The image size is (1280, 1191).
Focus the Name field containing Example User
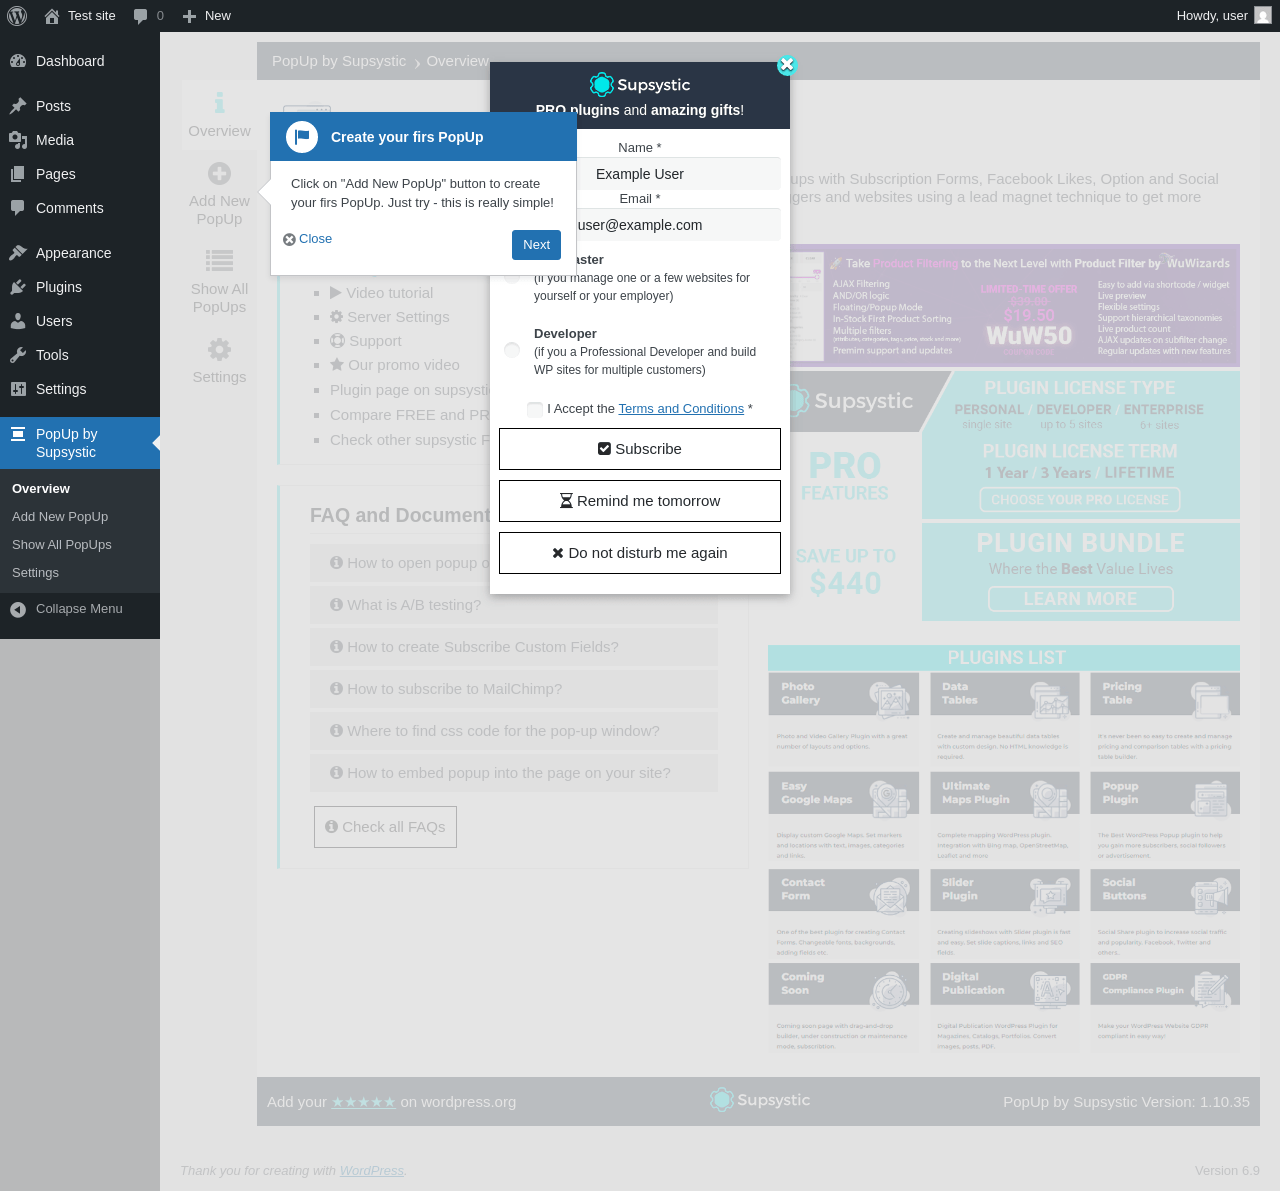[679, 174]
